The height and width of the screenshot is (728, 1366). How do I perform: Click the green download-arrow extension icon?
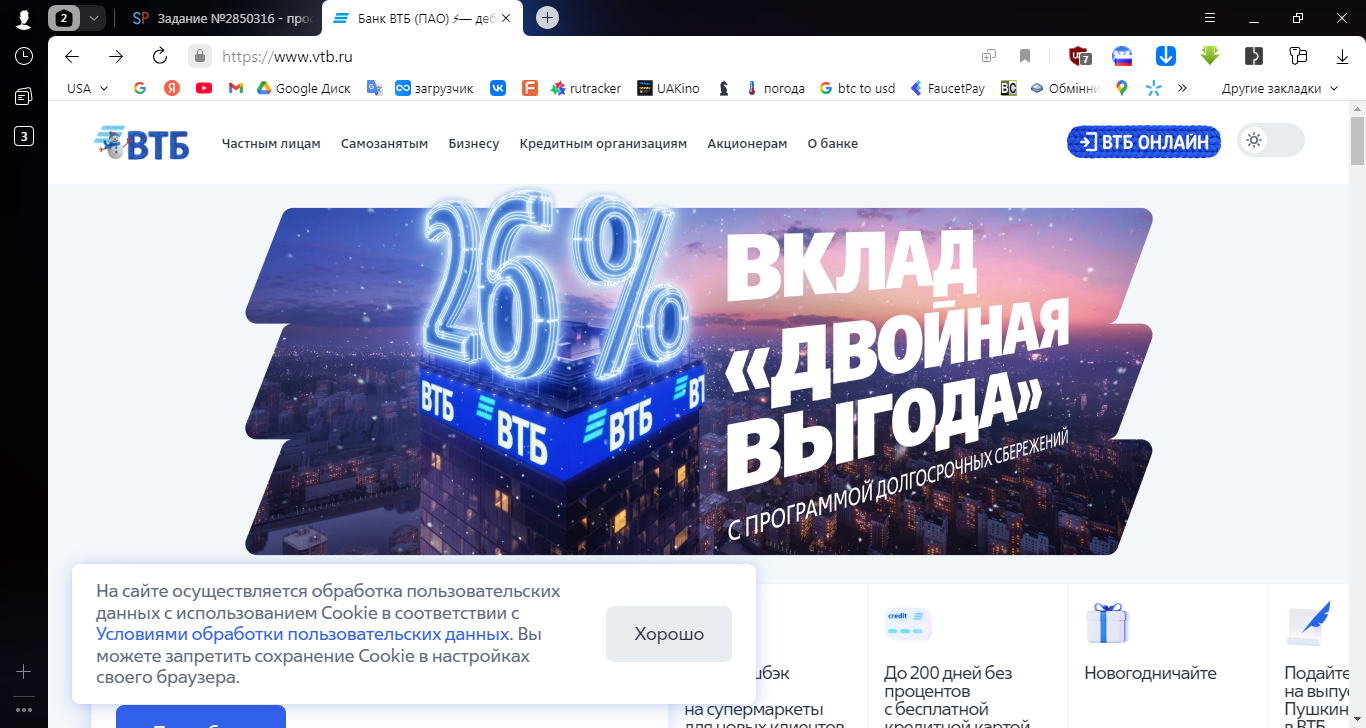click(x=1210, y=56)
